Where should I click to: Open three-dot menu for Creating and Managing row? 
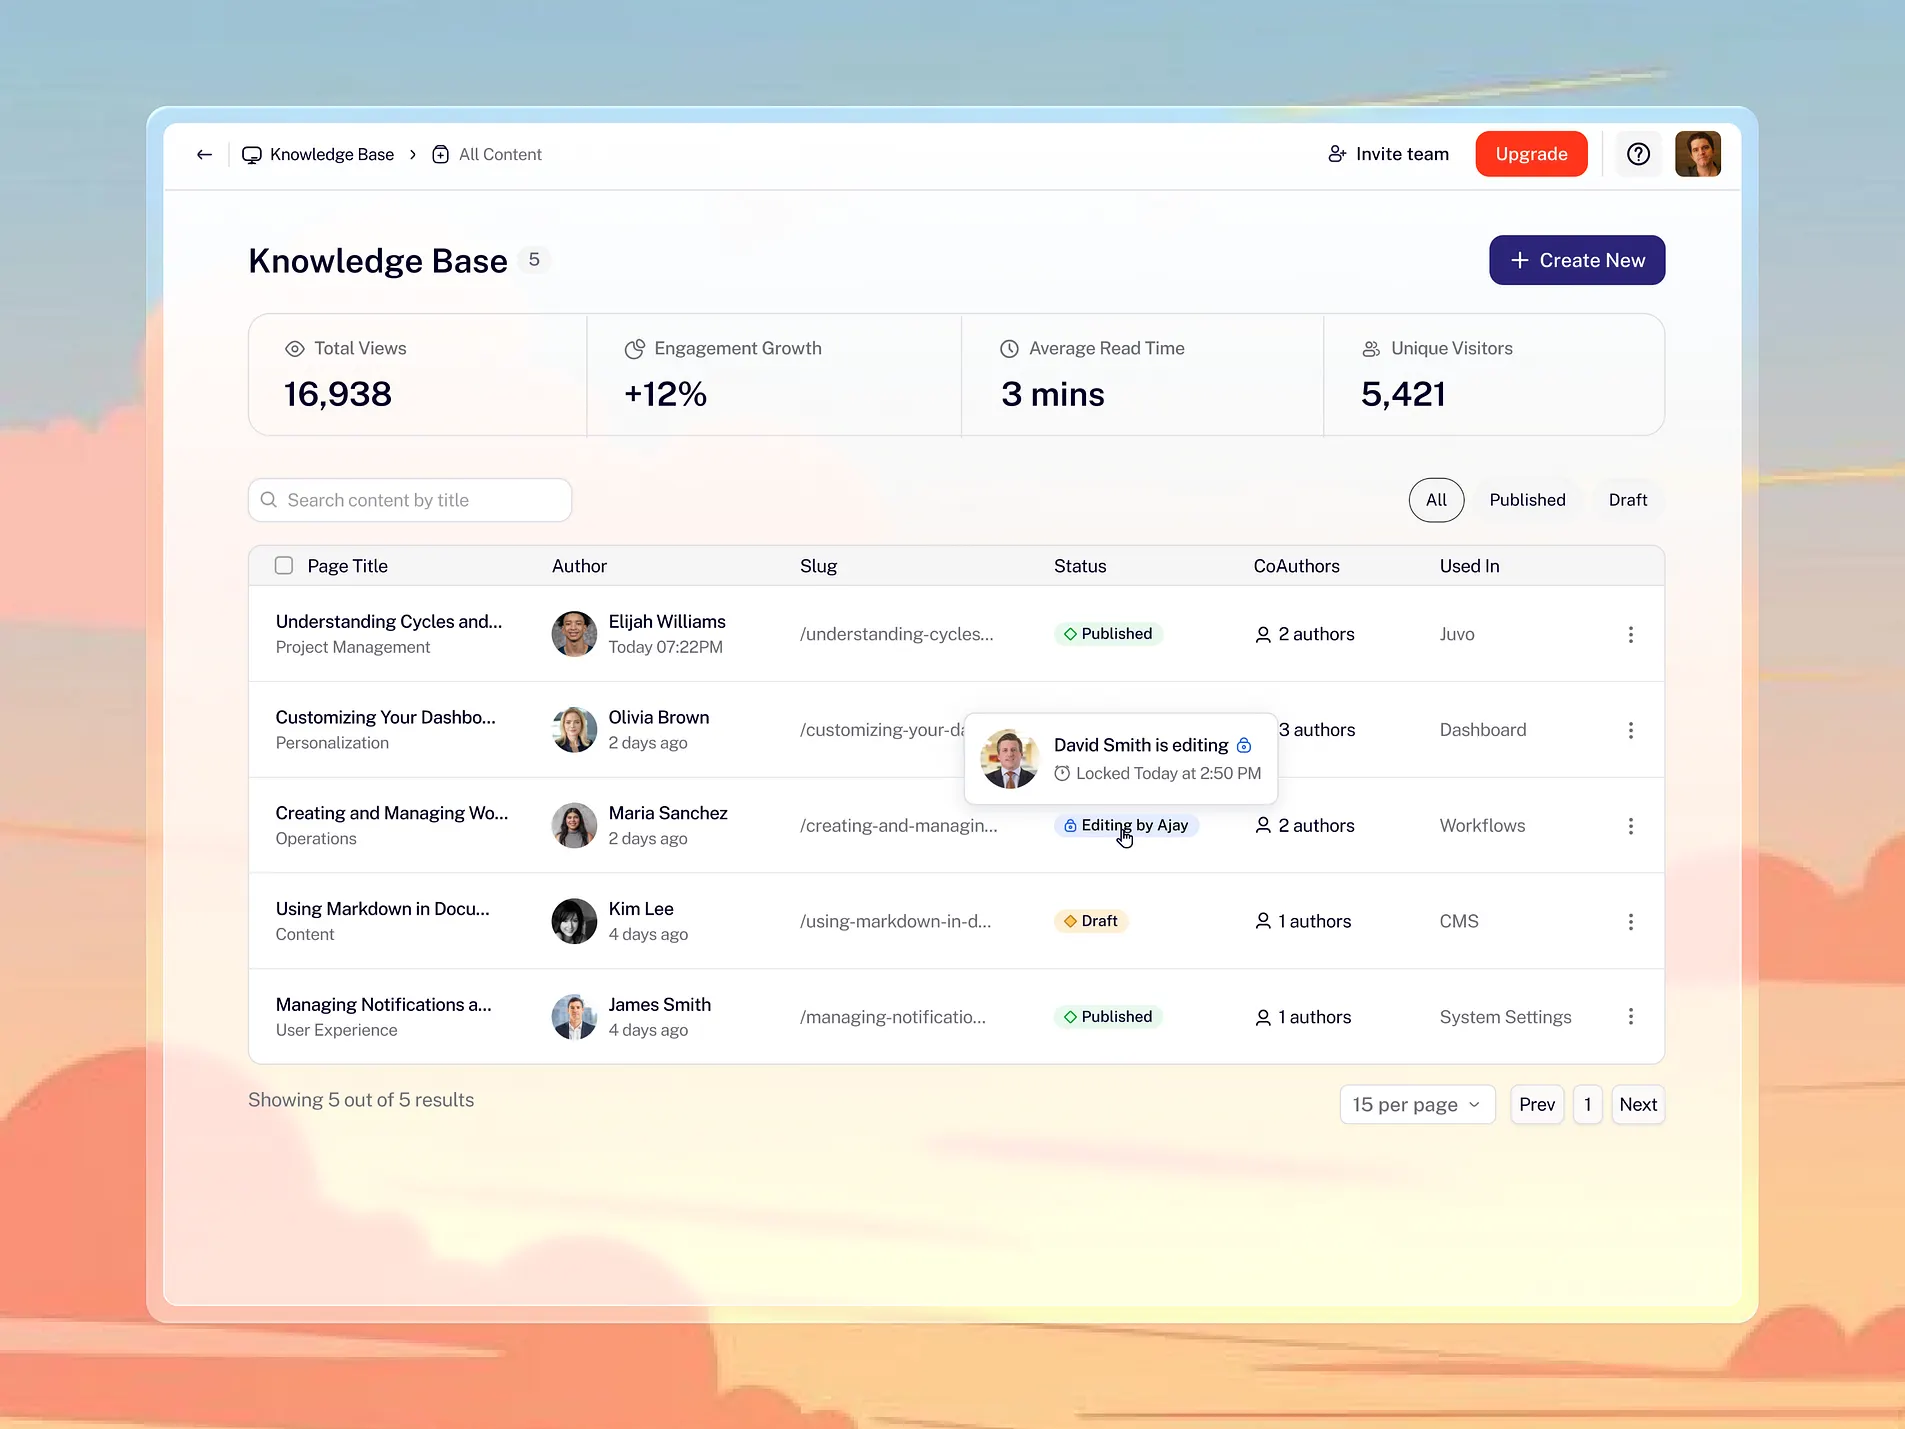point(1630,826)
